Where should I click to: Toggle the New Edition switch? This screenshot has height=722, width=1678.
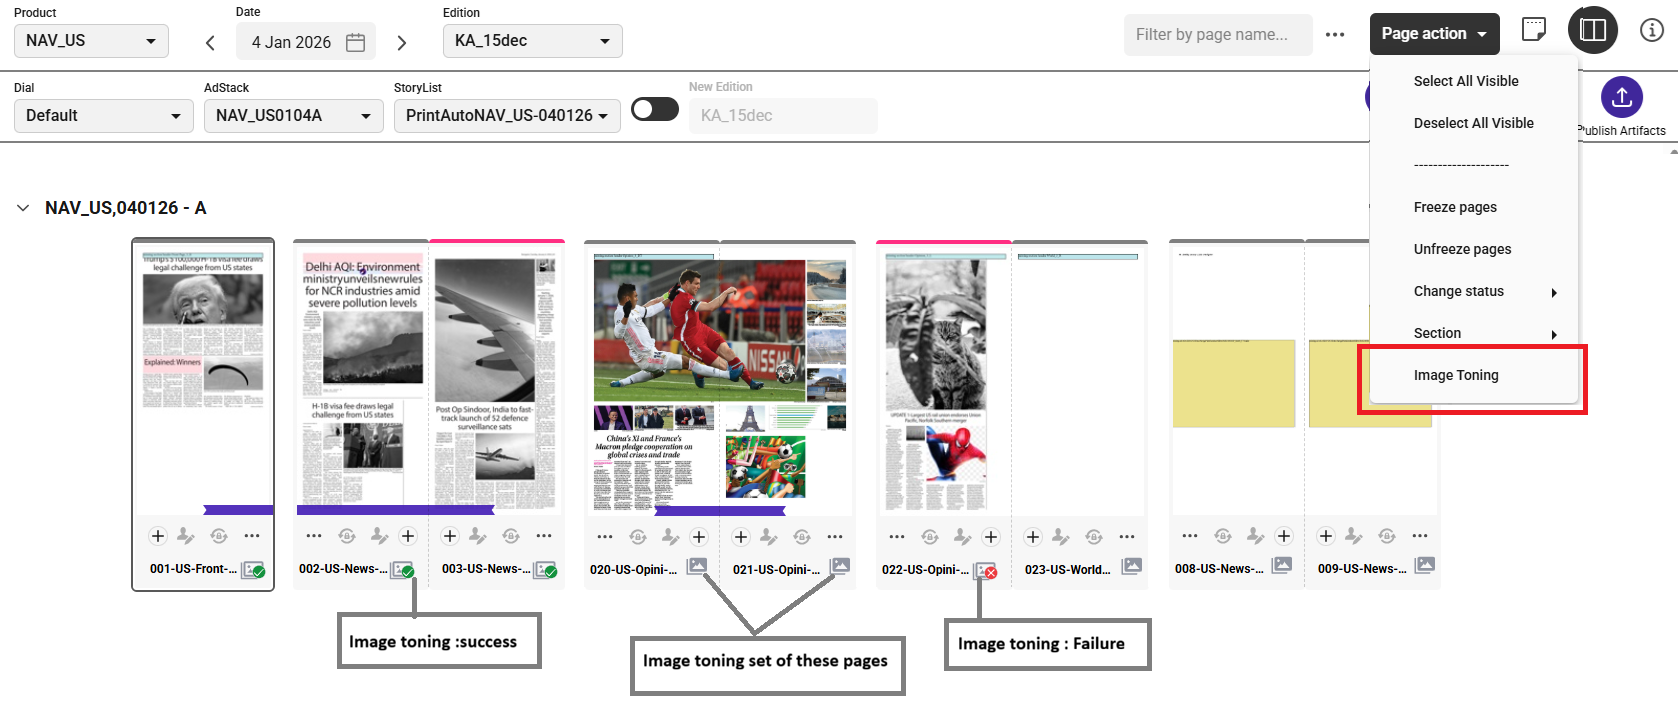pyautogui.click(x=655, y=109)
